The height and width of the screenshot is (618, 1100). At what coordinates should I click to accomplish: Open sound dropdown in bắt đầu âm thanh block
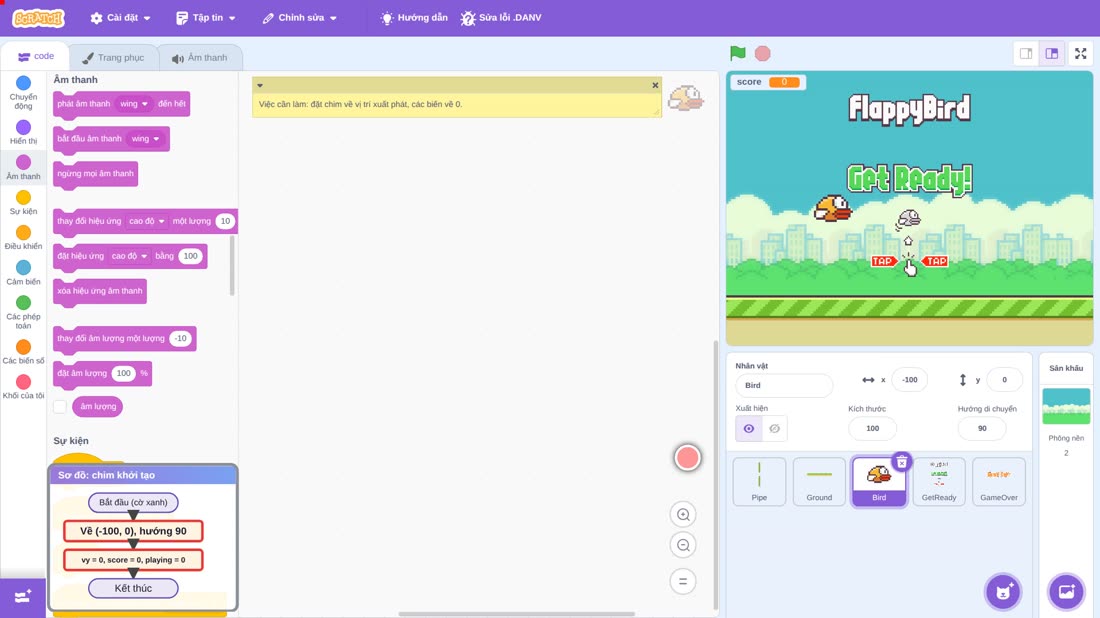145,139
